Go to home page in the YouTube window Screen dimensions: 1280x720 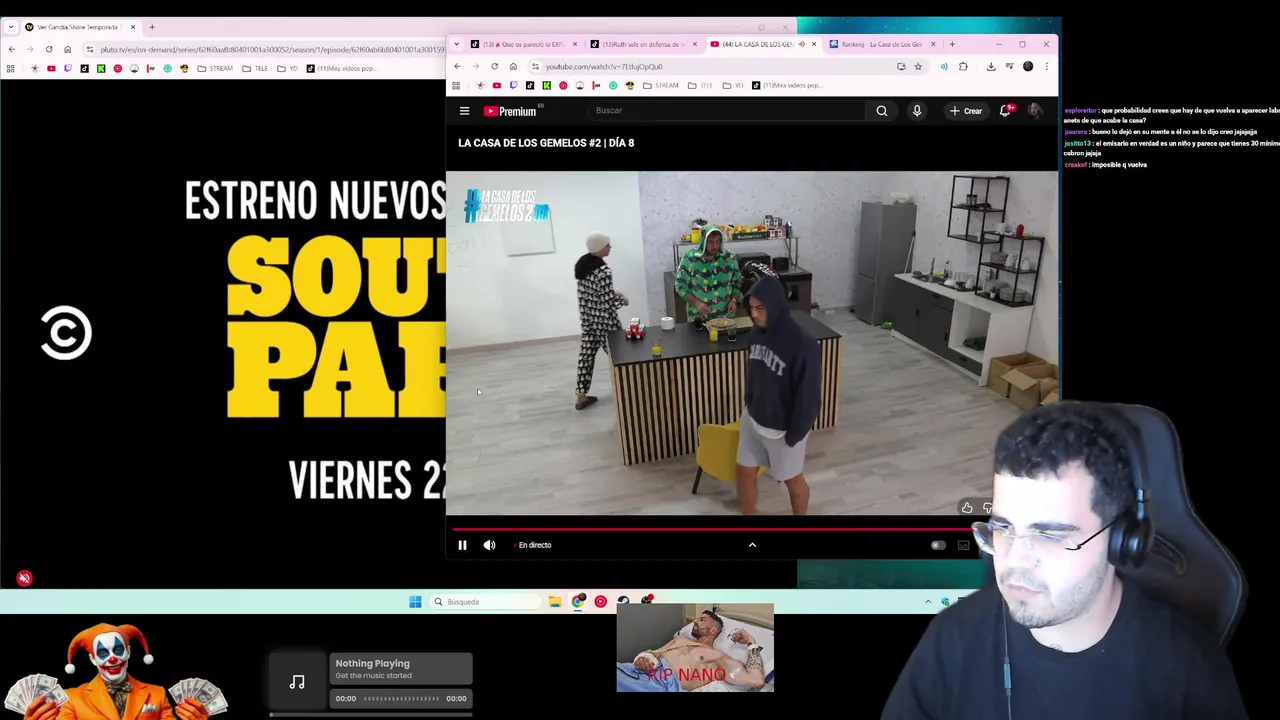click(x=513, y=67)
